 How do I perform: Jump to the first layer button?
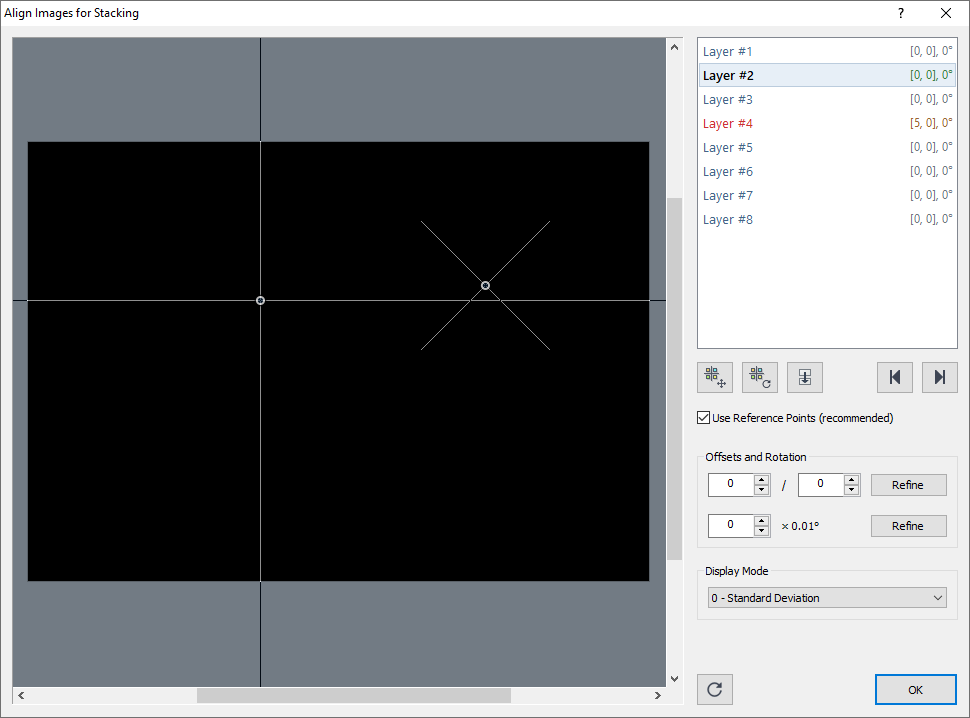tap(895, 377)
